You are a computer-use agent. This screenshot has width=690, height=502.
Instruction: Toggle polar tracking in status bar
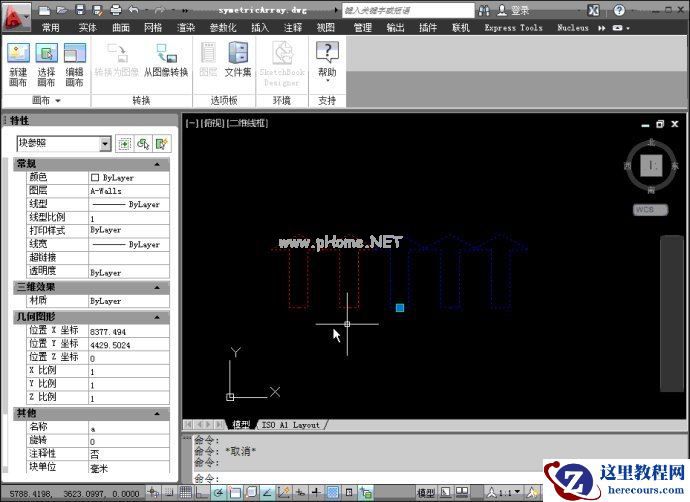point(218,492)
